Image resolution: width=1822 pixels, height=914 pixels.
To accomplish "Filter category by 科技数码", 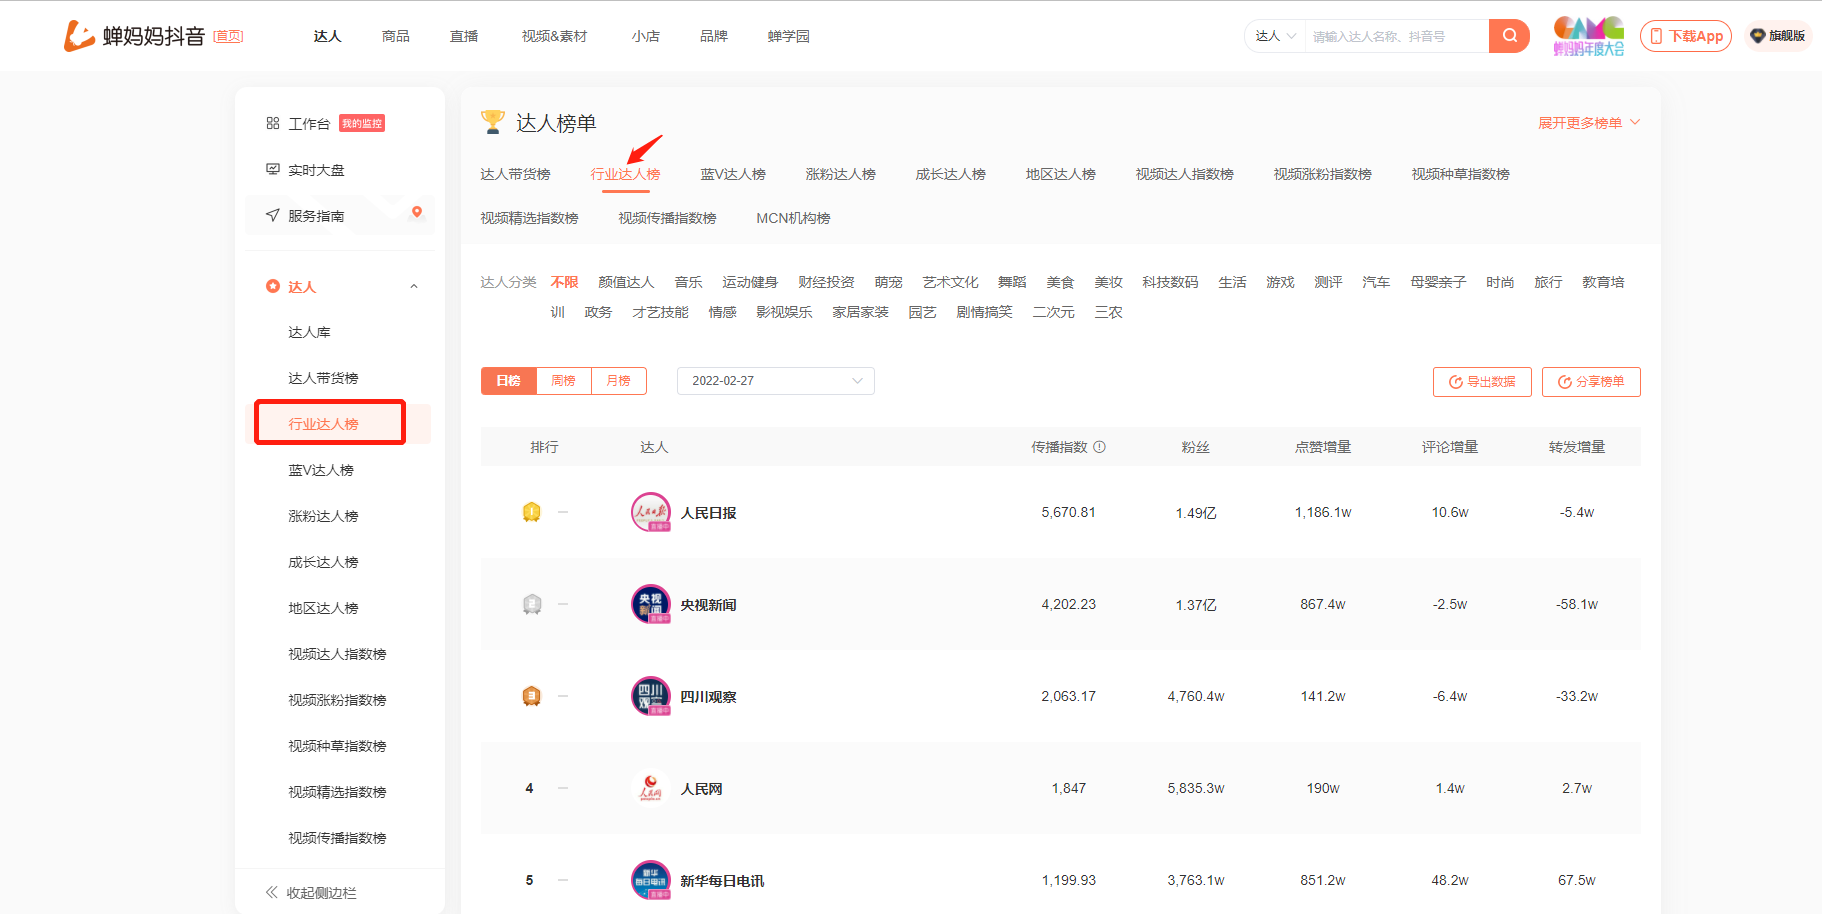I will pyautogui.click(x=1170, y=282).
